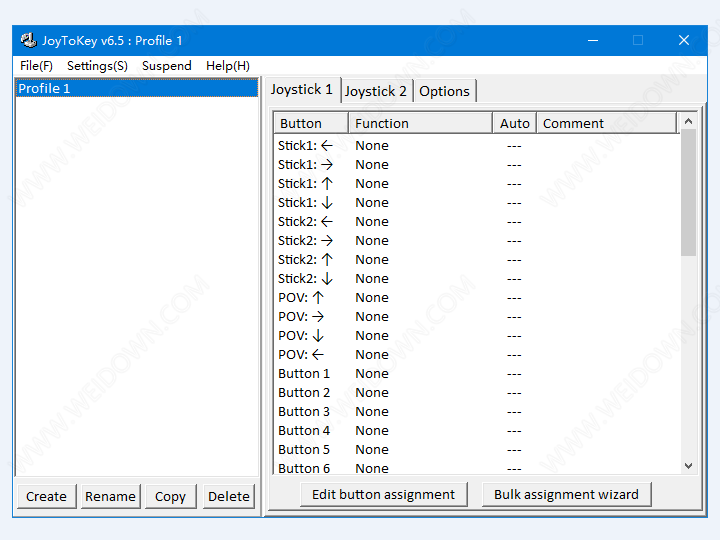Open the File(F) menu
The image size is (720, 540).
(x=36, y=66)
